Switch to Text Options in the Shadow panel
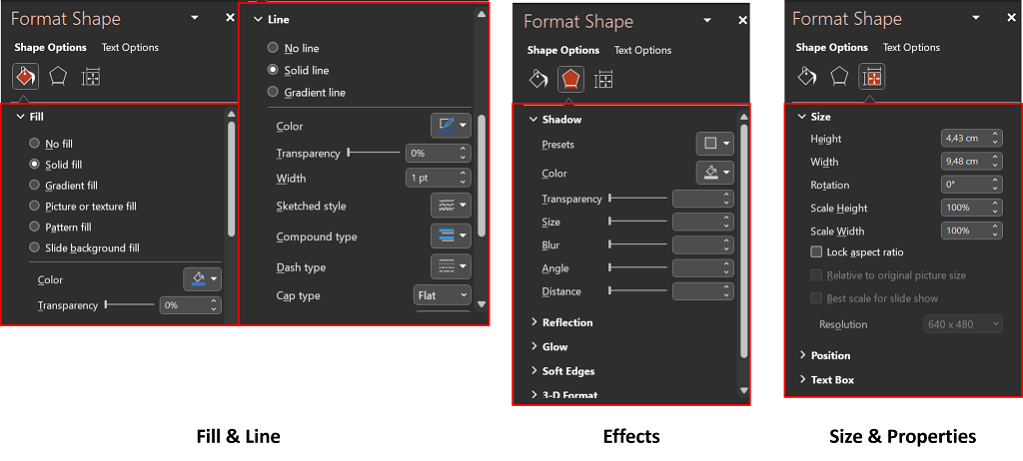This screenshot has width=1023, height=461. 643,50
